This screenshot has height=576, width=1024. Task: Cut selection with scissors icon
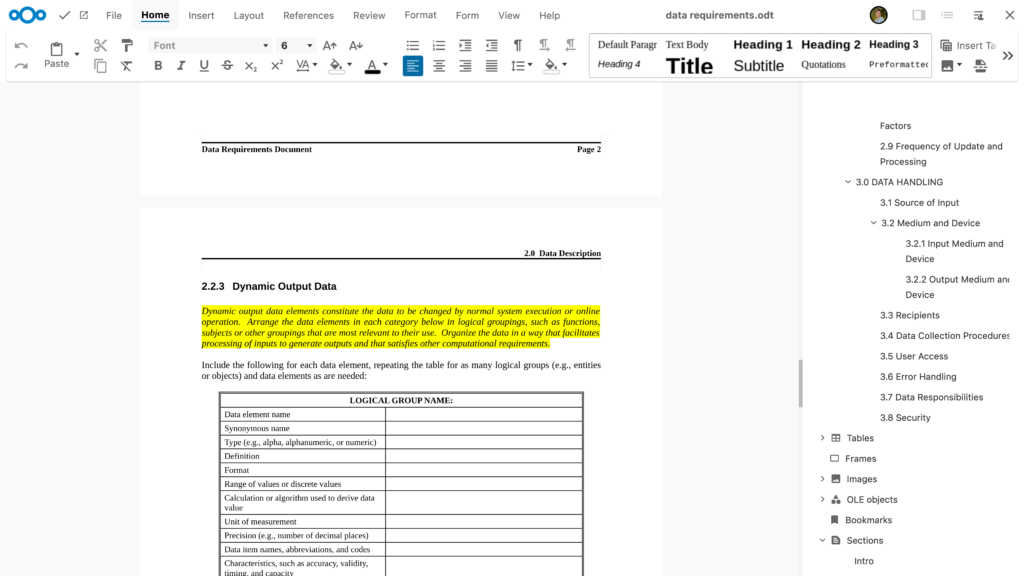tap(100, 45)
